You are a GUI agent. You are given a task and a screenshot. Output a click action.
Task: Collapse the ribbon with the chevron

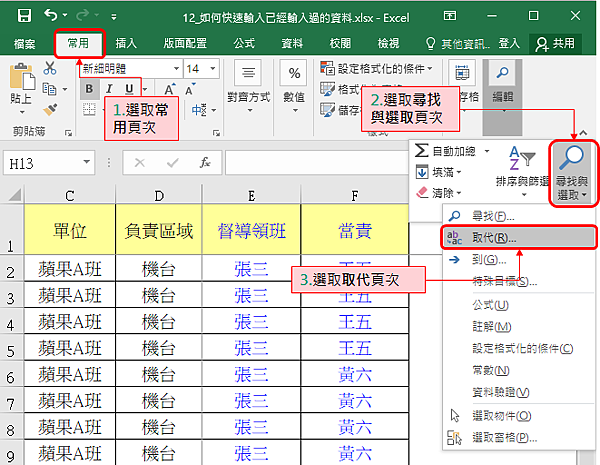583,133
